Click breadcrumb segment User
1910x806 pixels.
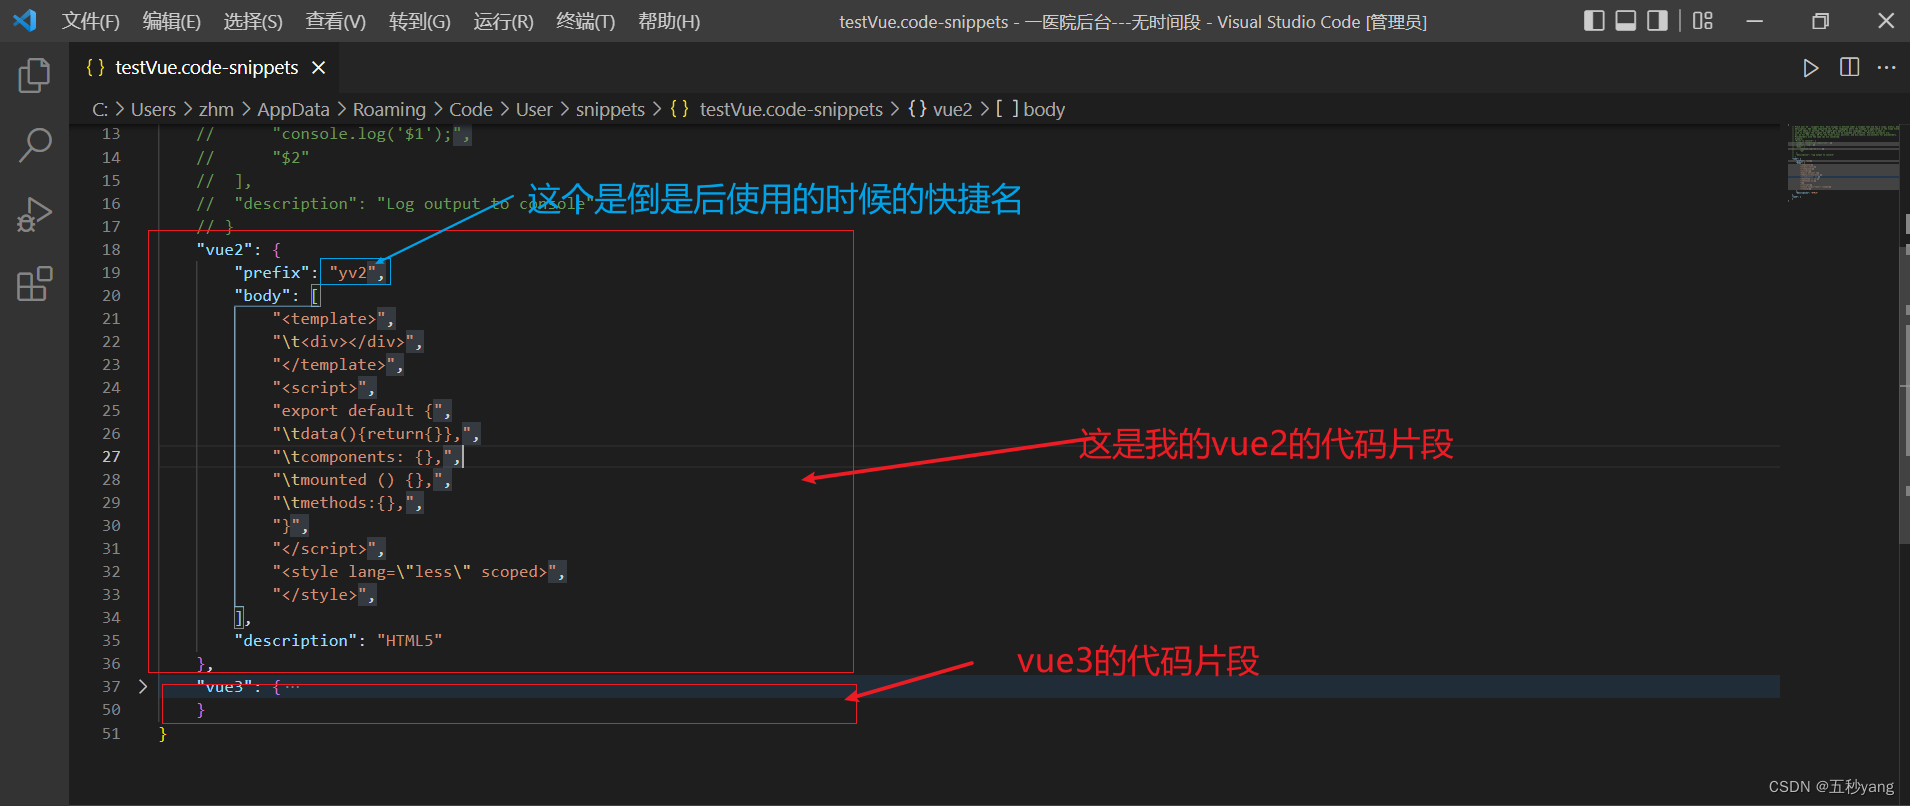tap(534, 109)
